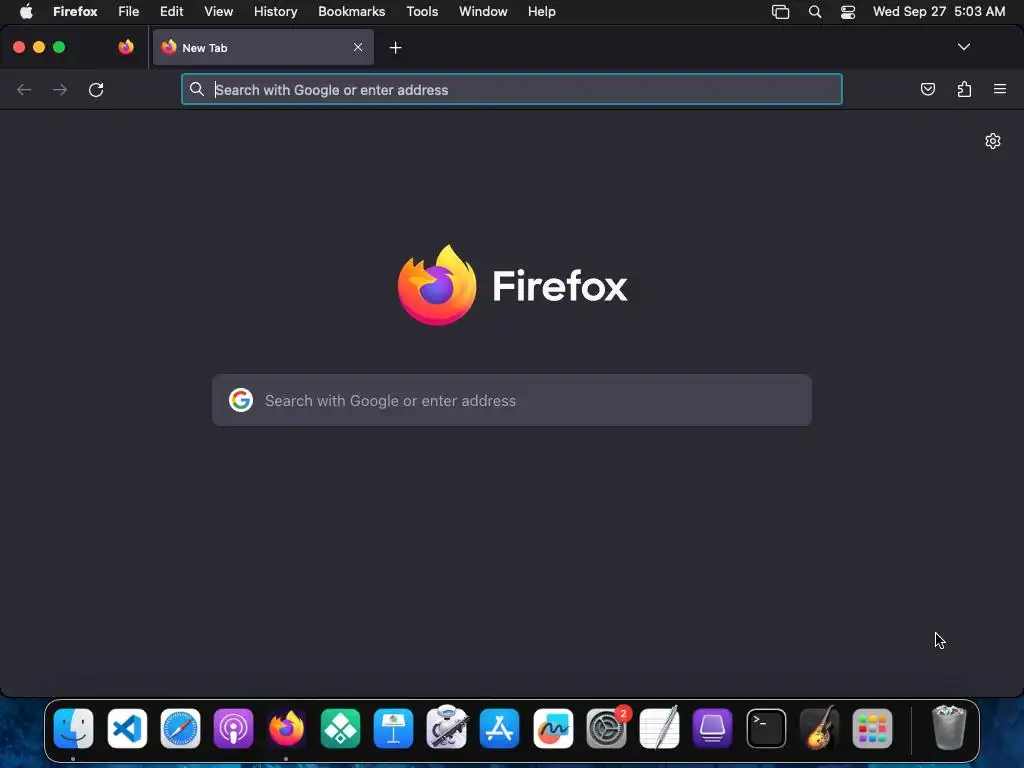Open Automator from the Dock
Image resolution: width=1024 pixels, height=768 pixels.
point(447,727)
